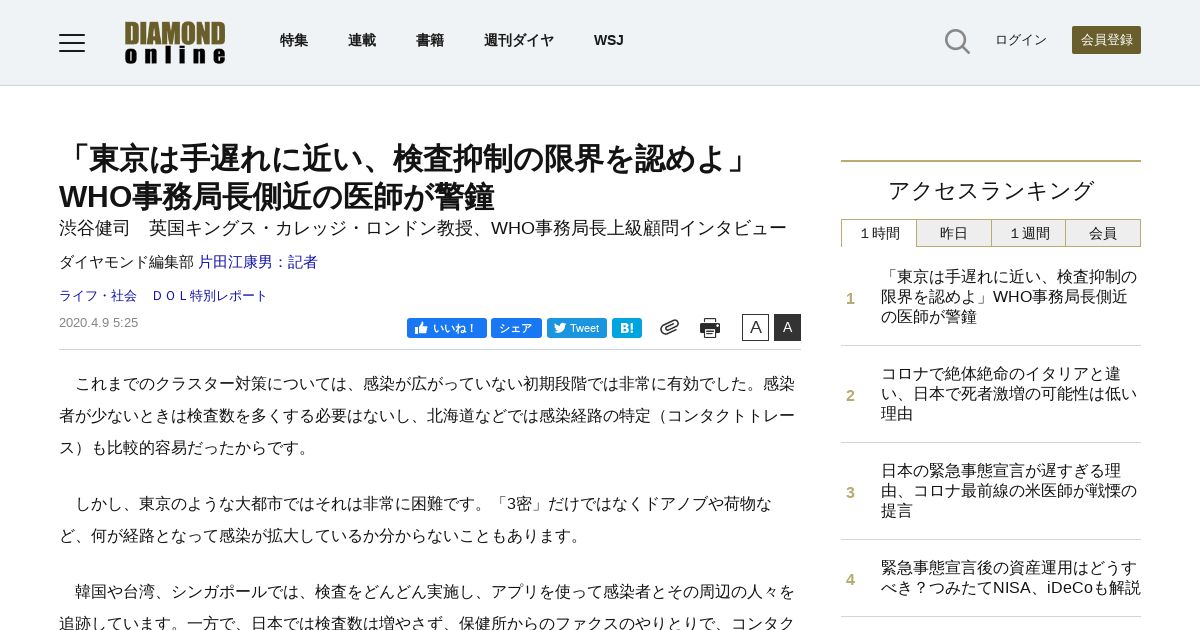Open the ライフ・社会 category link
Viewport: 1200px width, 630px height.
tap(98, 296)
